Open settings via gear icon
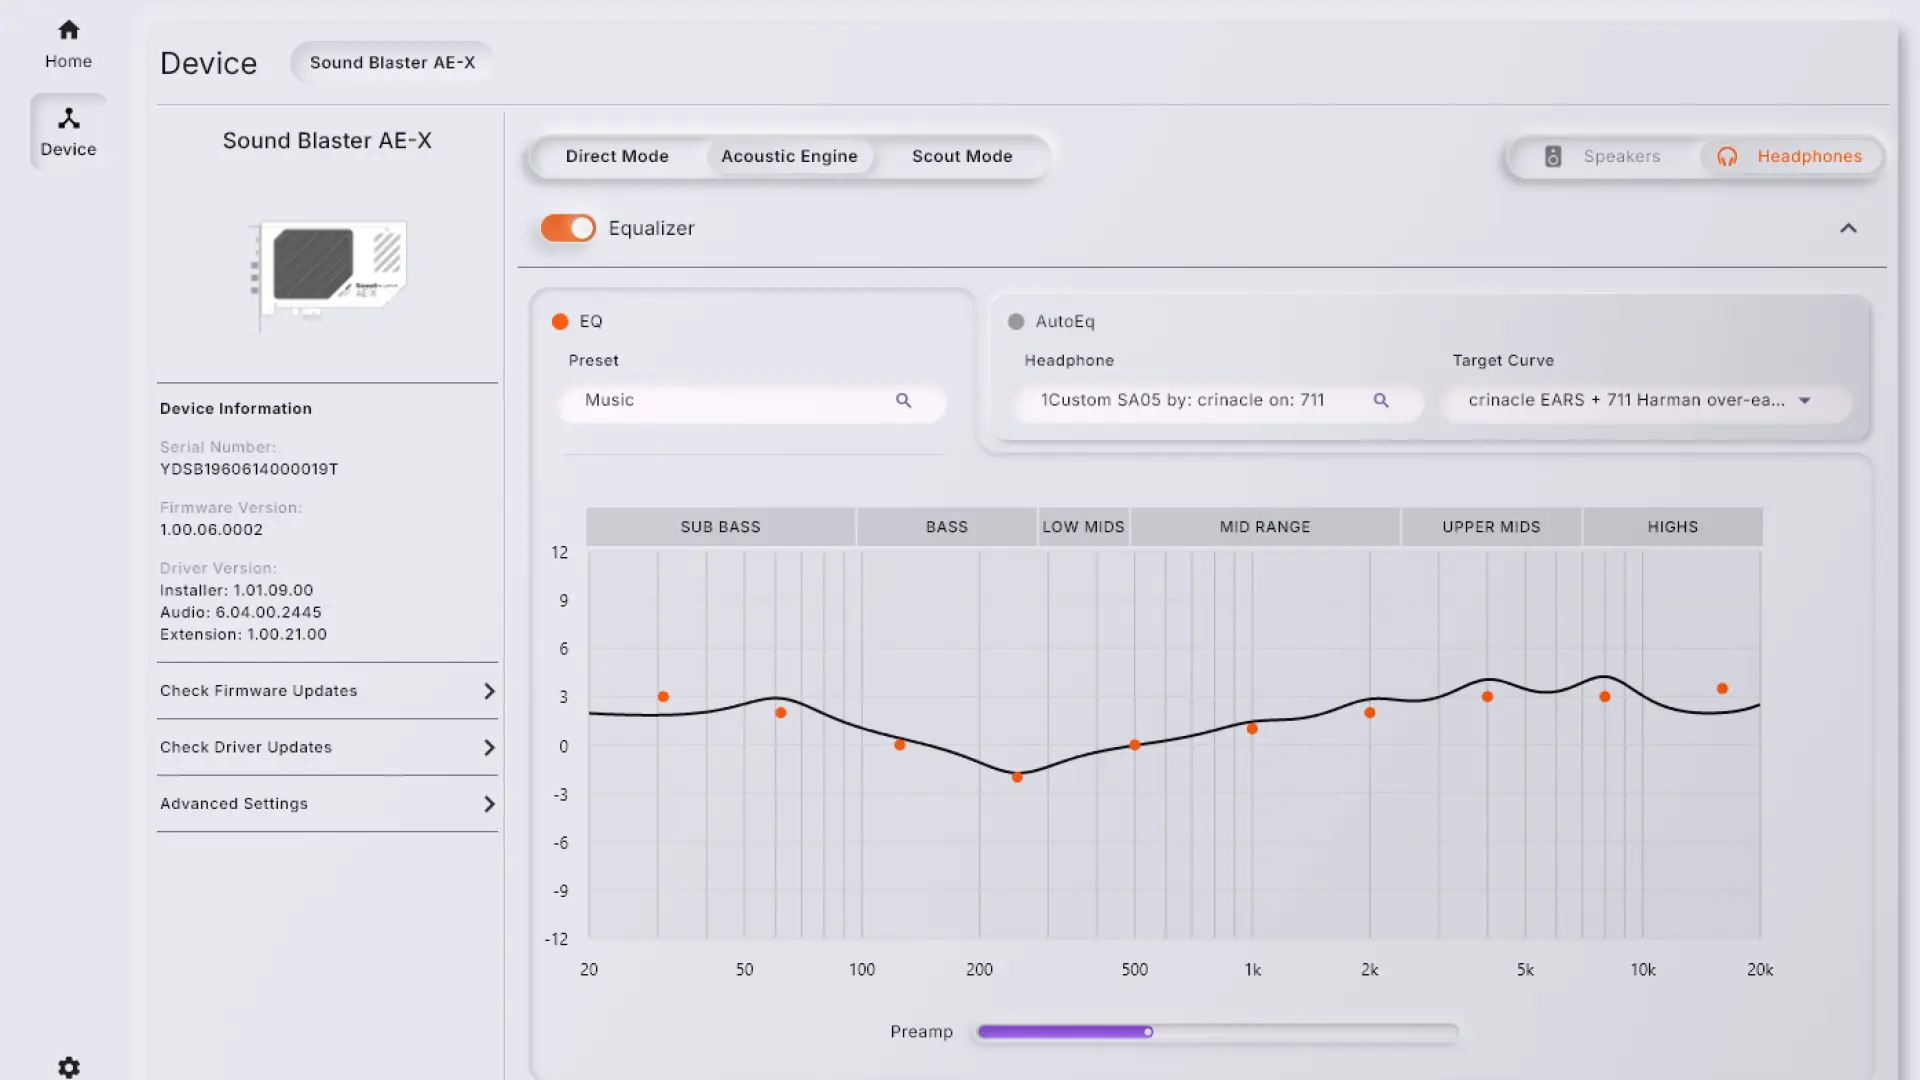The width and height of the screenshot is (1920, 1080). (68, 1067)
